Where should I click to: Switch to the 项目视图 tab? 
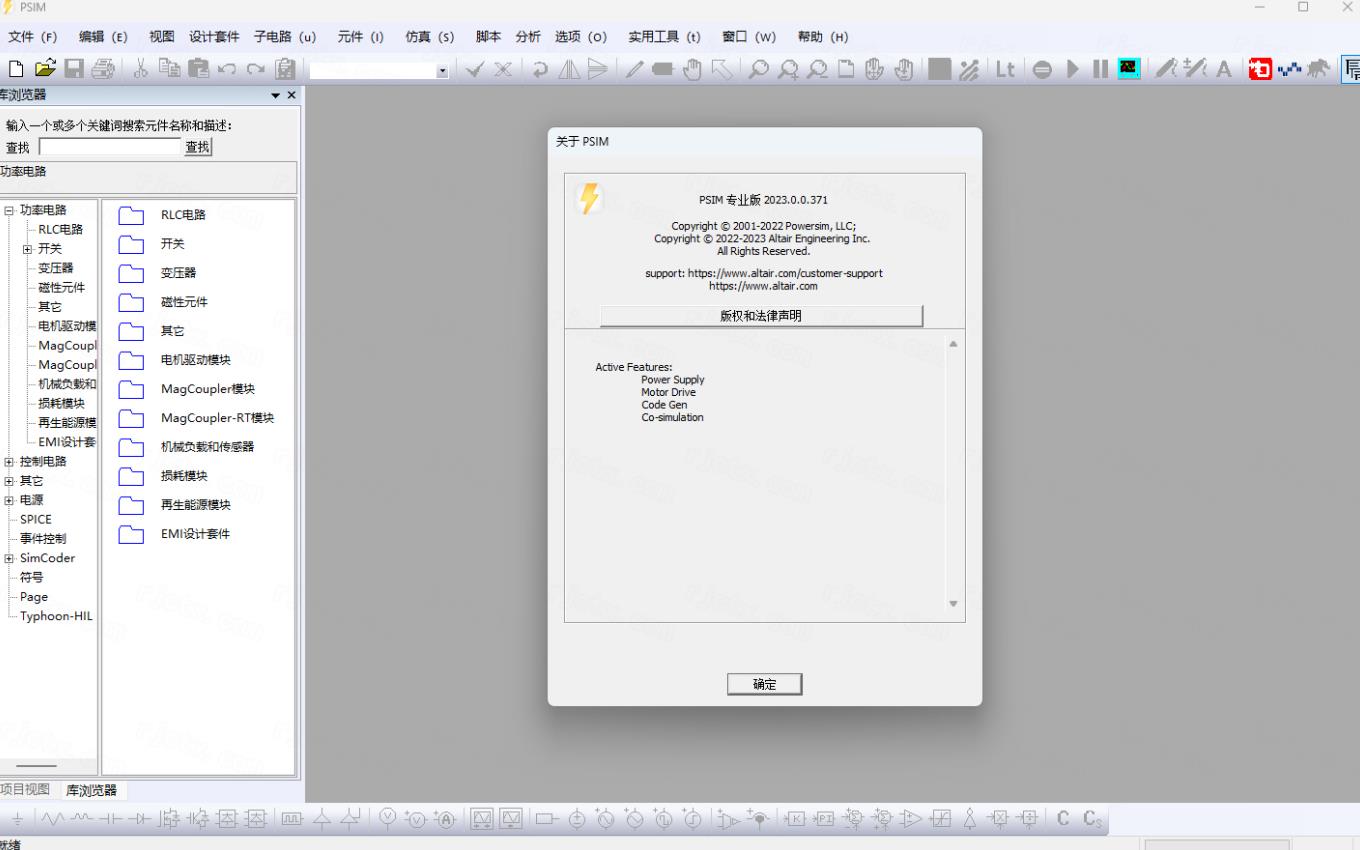(x=25, y=790)
